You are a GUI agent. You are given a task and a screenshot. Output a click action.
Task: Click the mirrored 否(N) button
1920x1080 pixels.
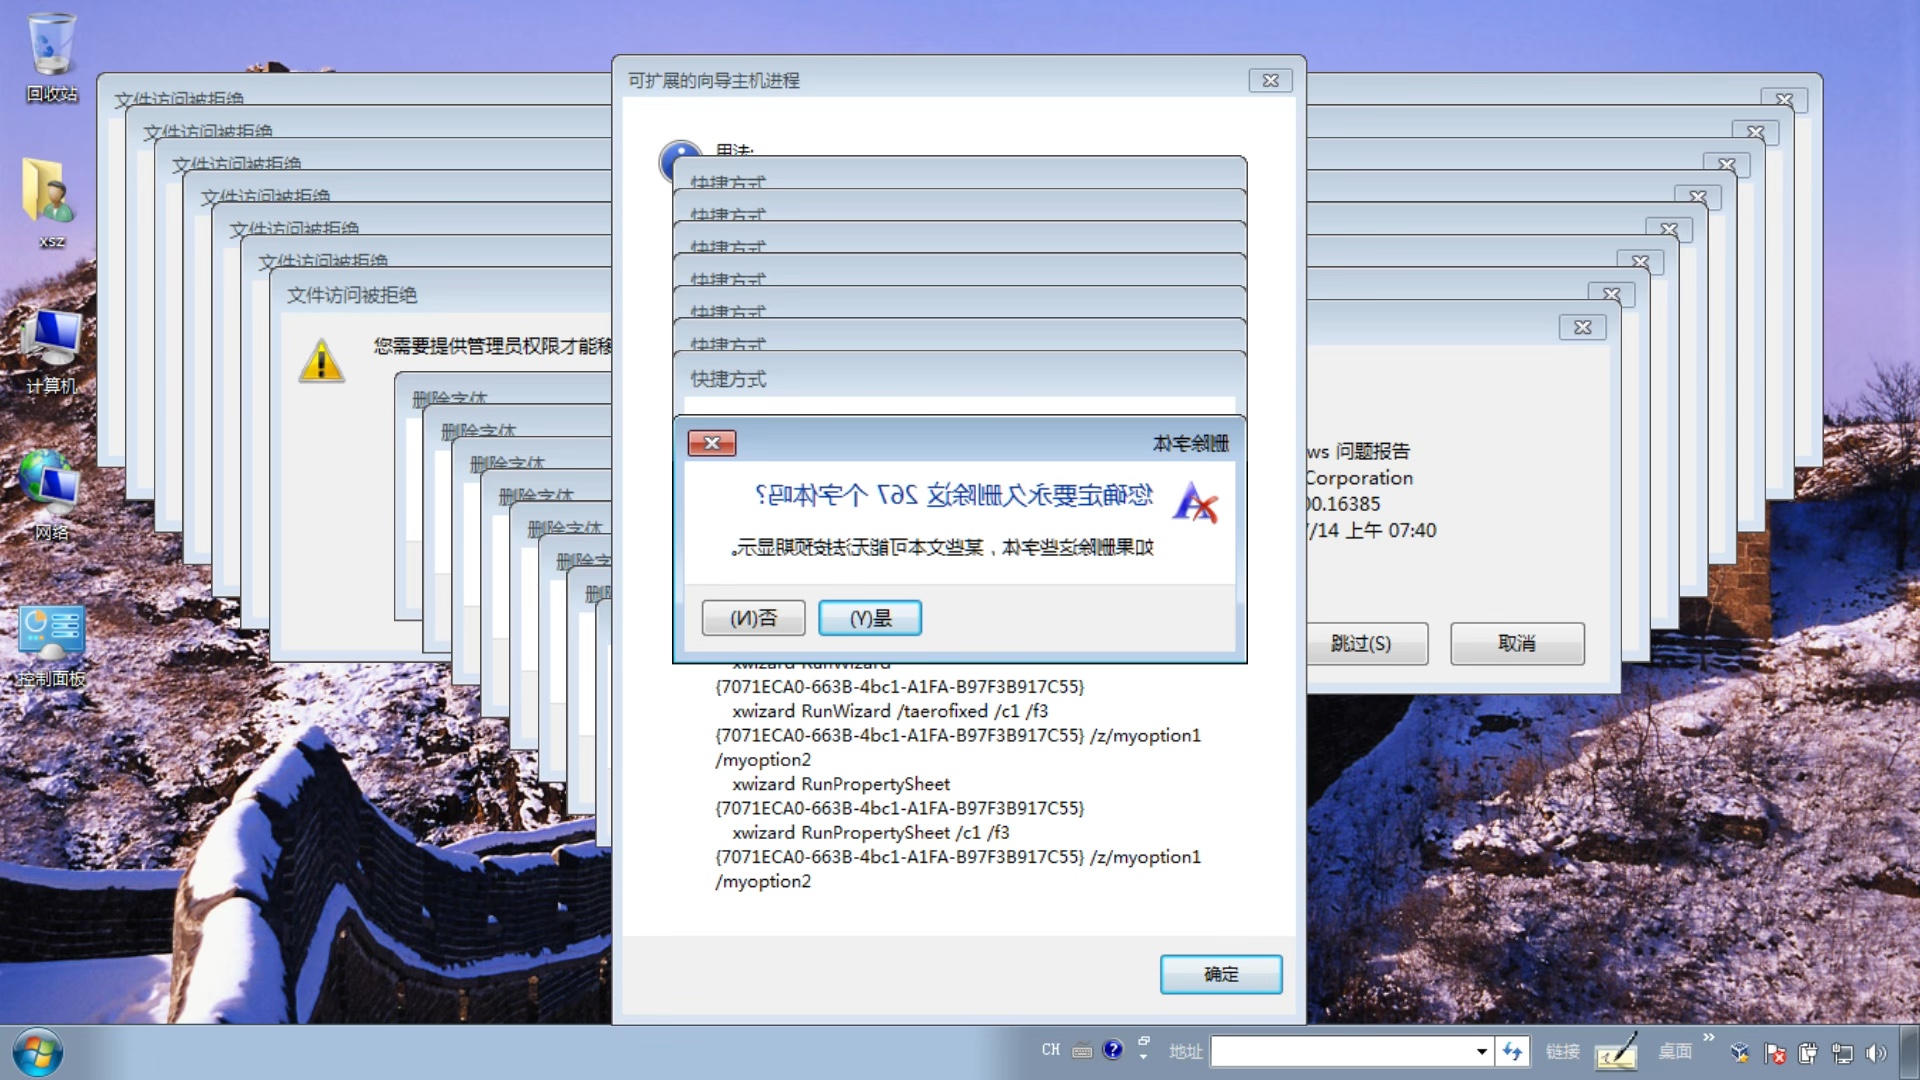point(753,618)
